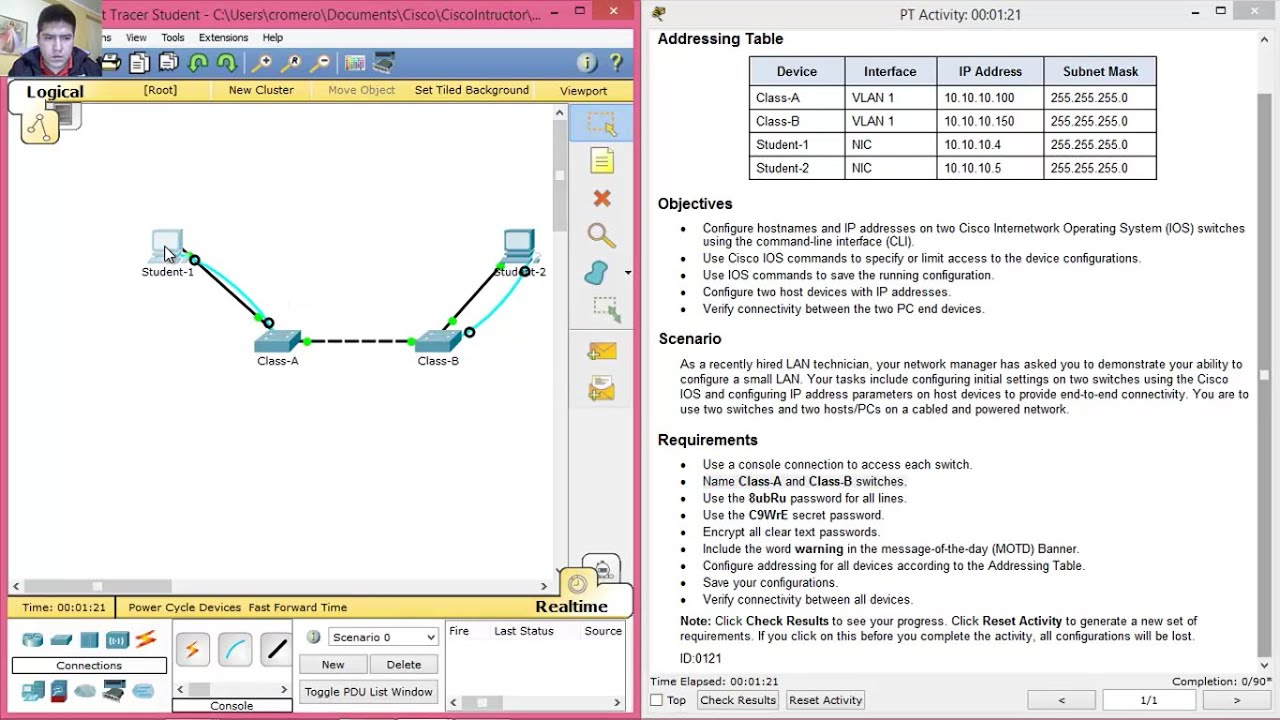Select the Routers device category
The image size is (1280, 720).
click(33, 640)
